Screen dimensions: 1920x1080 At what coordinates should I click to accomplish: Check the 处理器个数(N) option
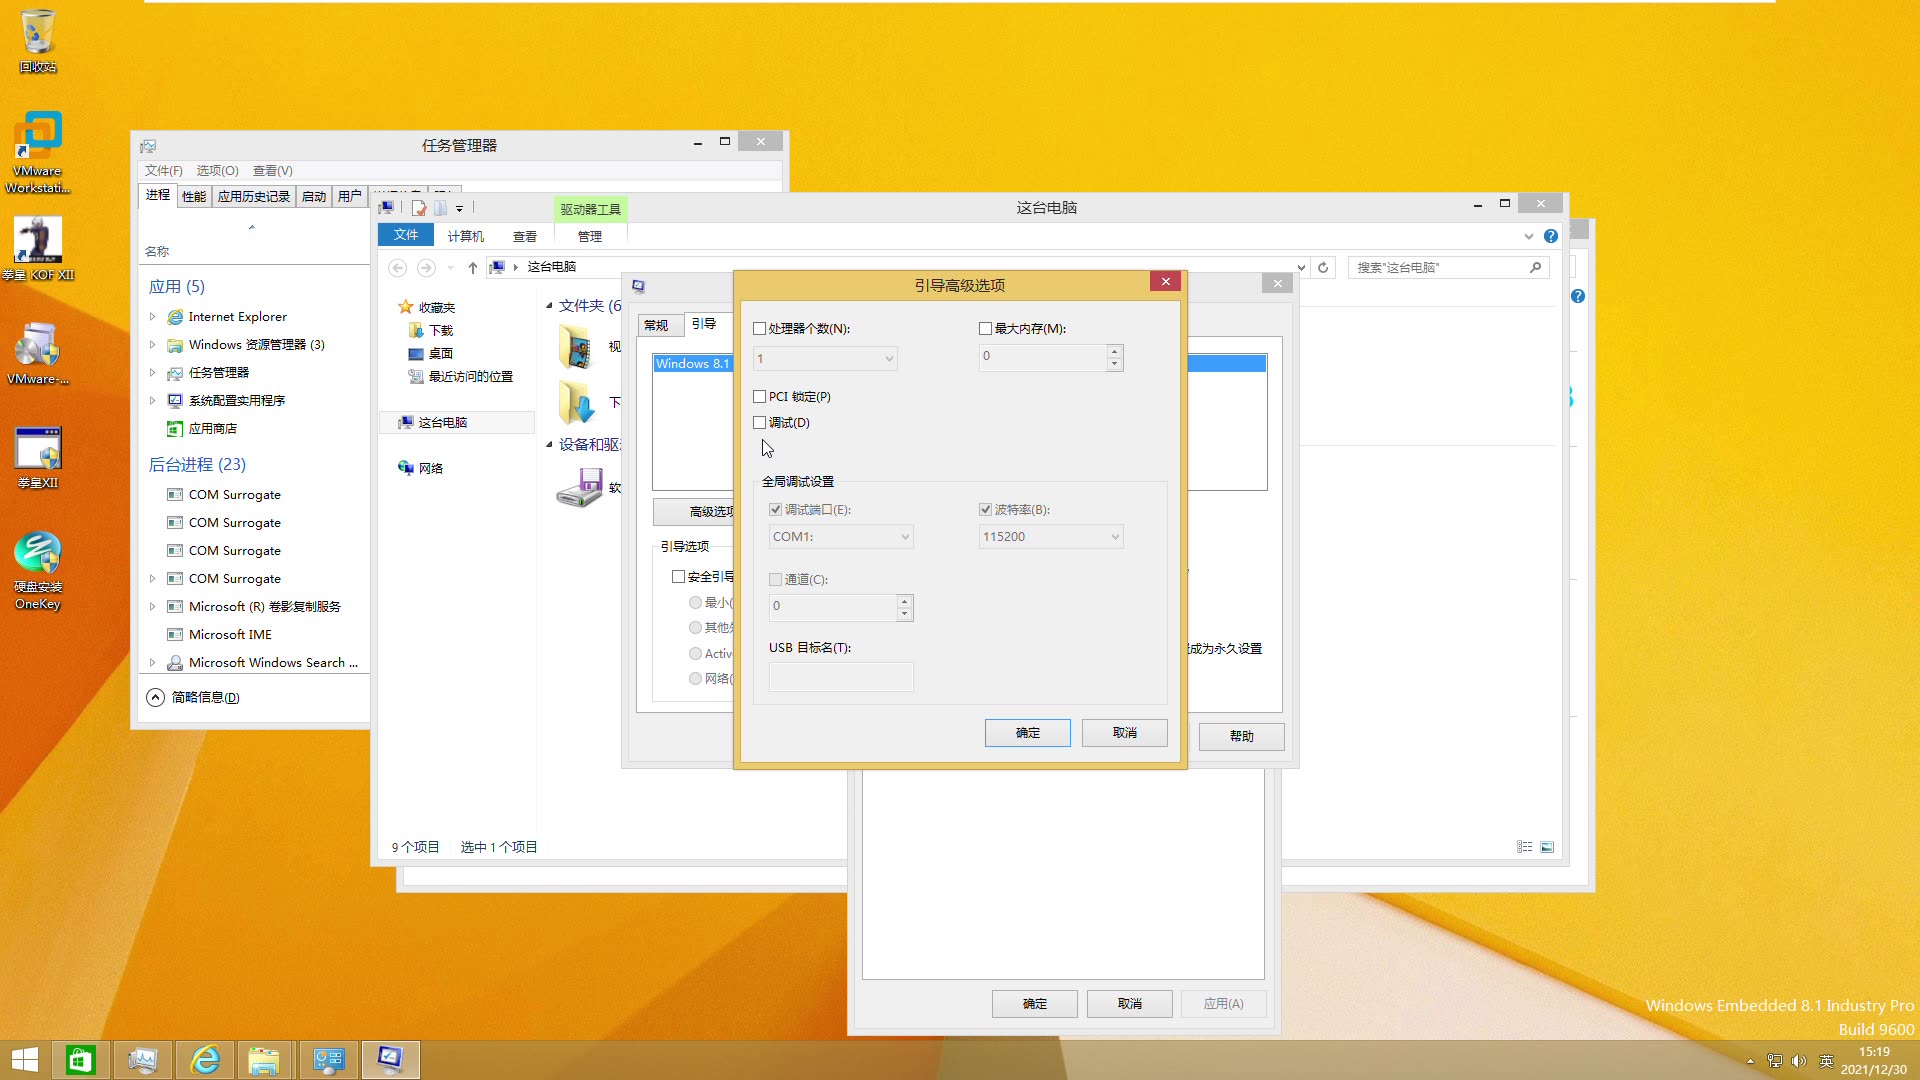[759, 328]
